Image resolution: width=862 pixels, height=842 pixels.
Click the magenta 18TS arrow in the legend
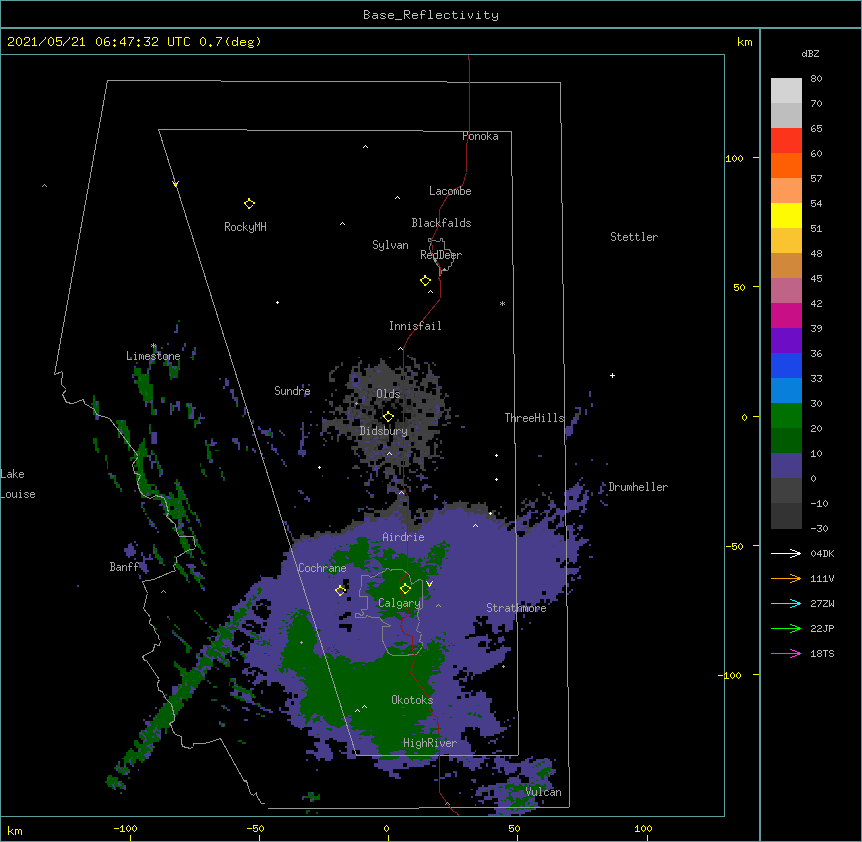[786, 653]
